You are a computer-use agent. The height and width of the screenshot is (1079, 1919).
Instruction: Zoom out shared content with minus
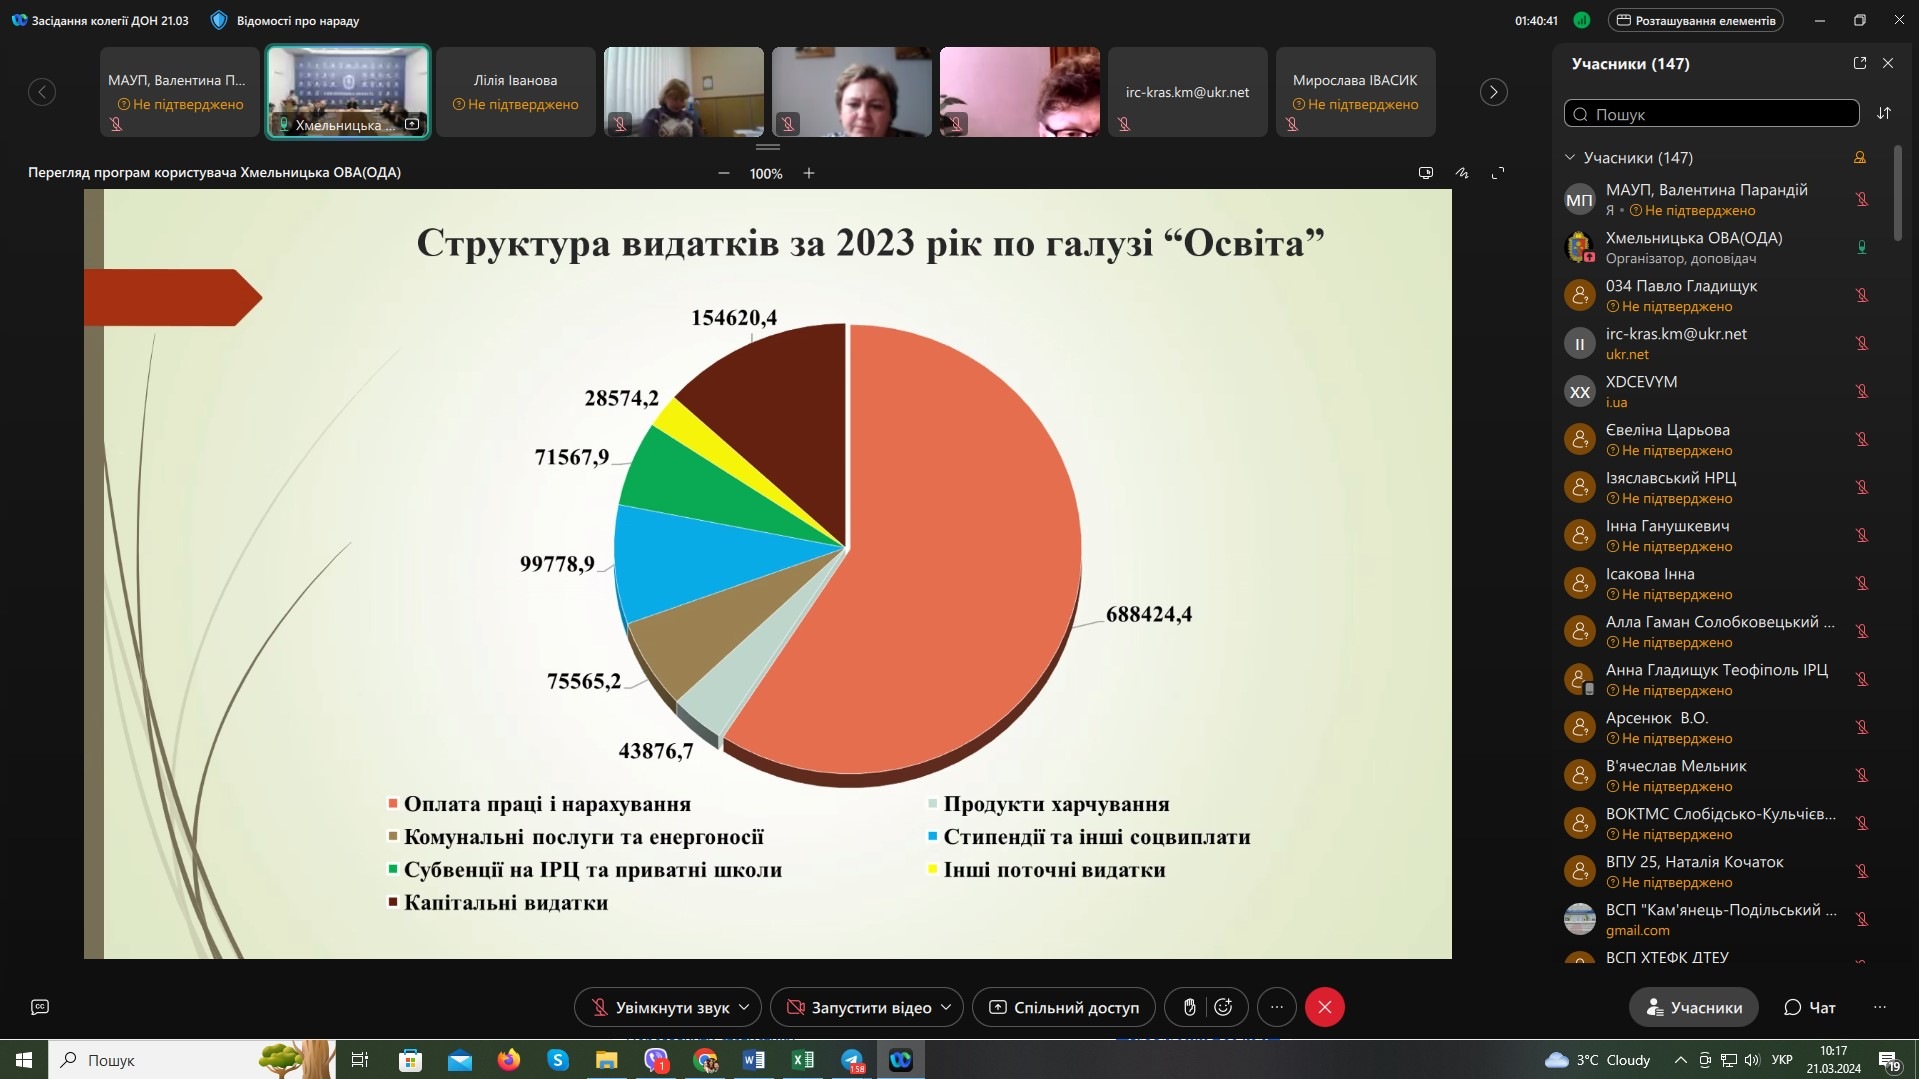pyautogui.click(x=723, y=173)
